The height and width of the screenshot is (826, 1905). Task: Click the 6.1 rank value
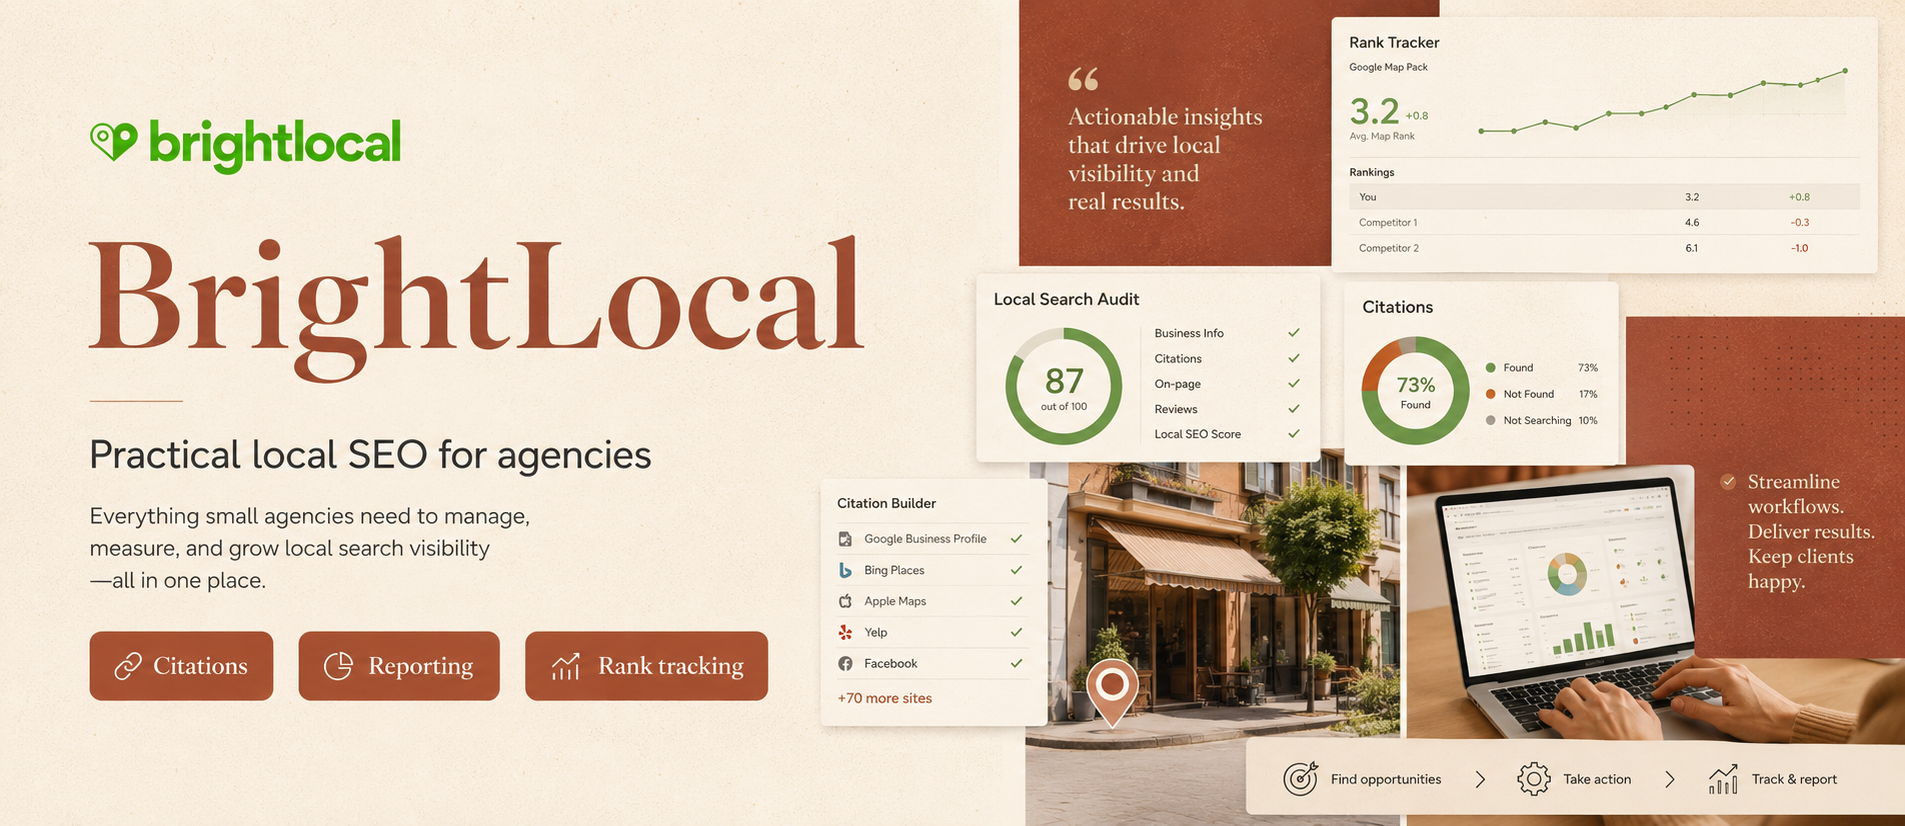point(1692,248)
